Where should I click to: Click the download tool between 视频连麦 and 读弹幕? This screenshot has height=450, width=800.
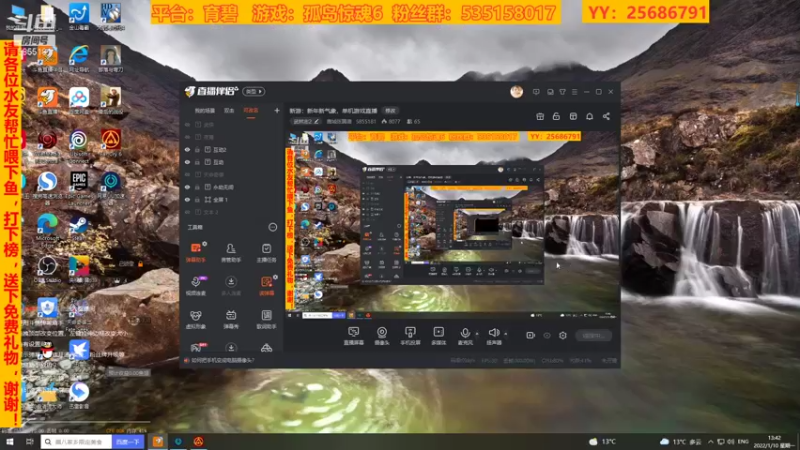231,286
